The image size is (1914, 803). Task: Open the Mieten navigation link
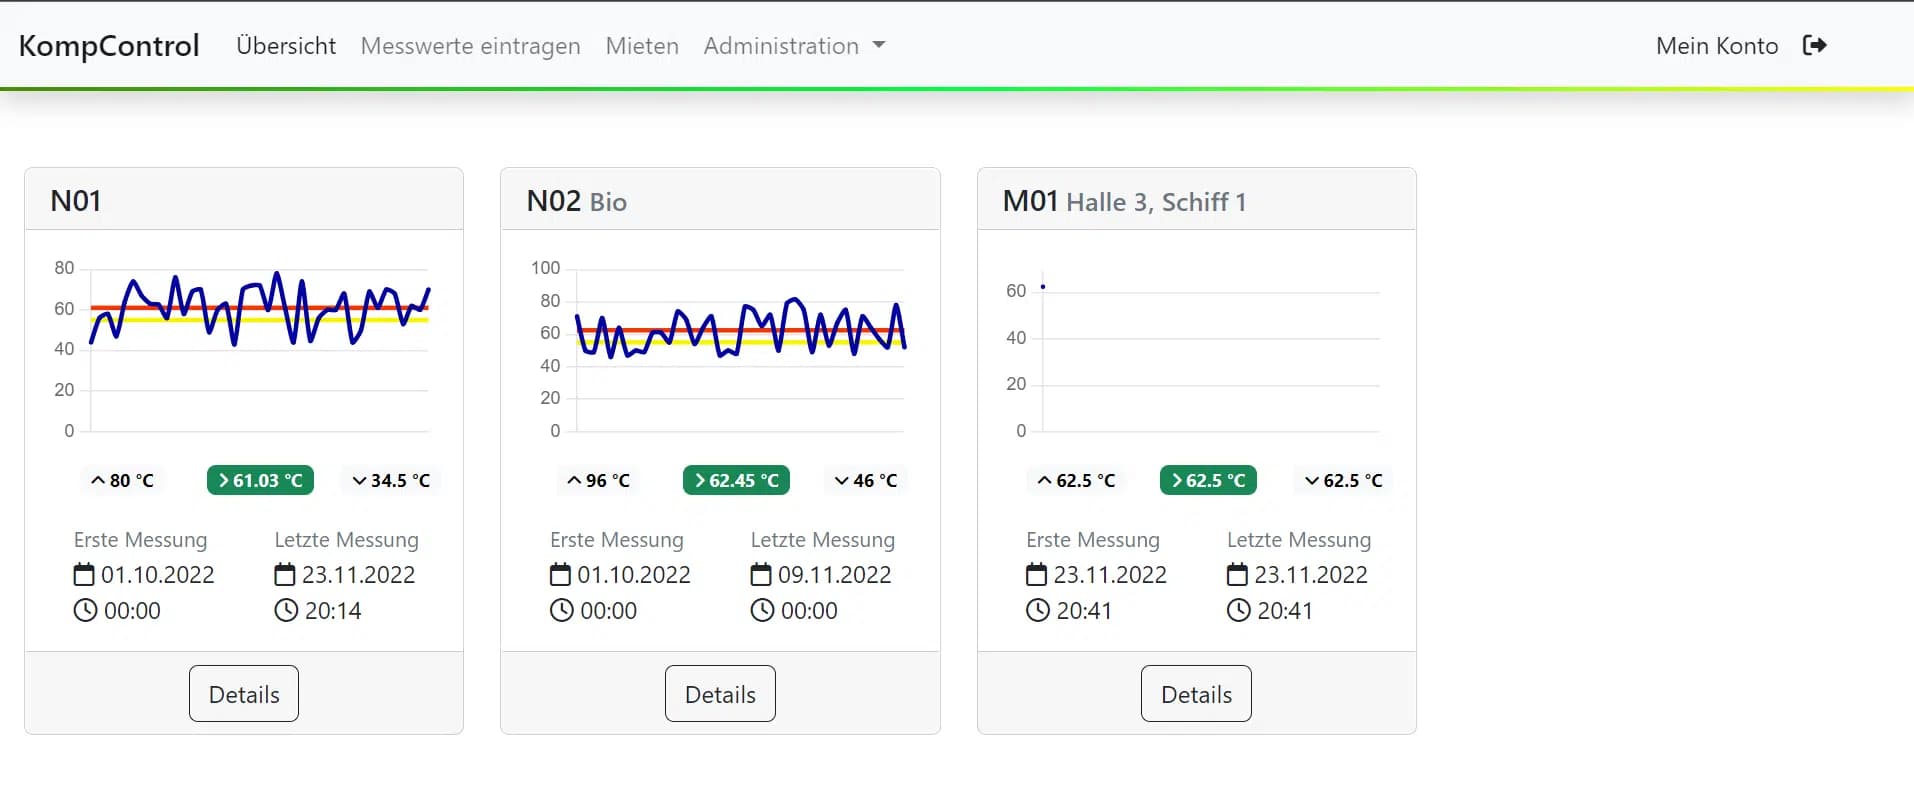click(x=642, y=46)
